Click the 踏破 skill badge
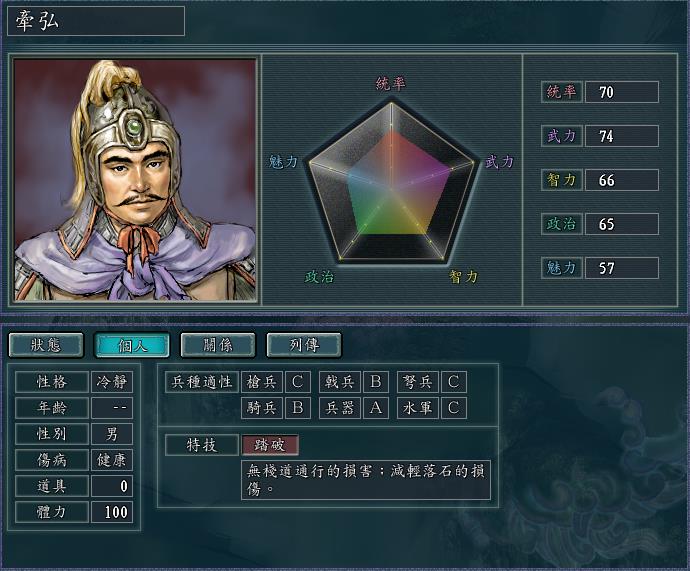This screenshot has width=690, height=571. point(270,445)
